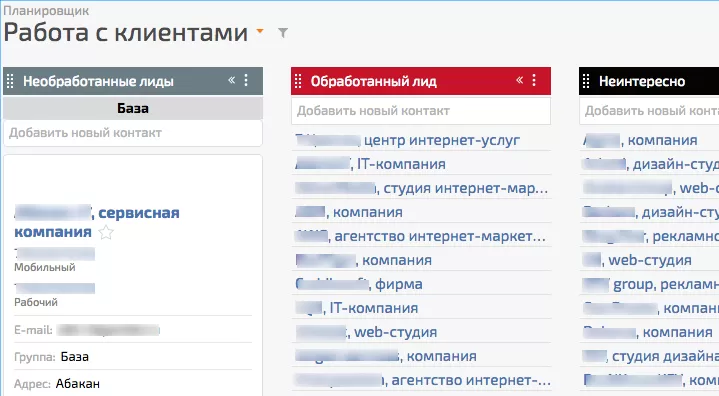
Task: Select the Неинтересно column title
Action: [642, 82]
